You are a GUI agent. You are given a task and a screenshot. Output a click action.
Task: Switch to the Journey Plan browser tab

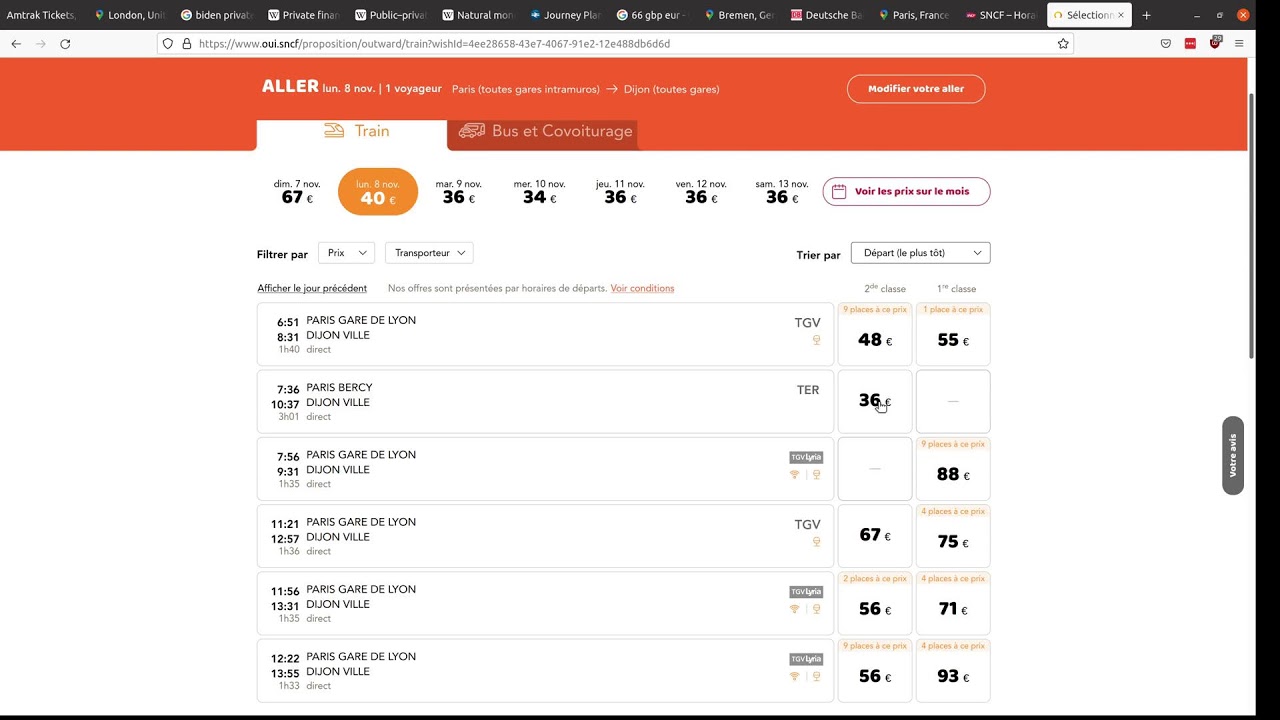pyautogui.click(x=564, y=15)
